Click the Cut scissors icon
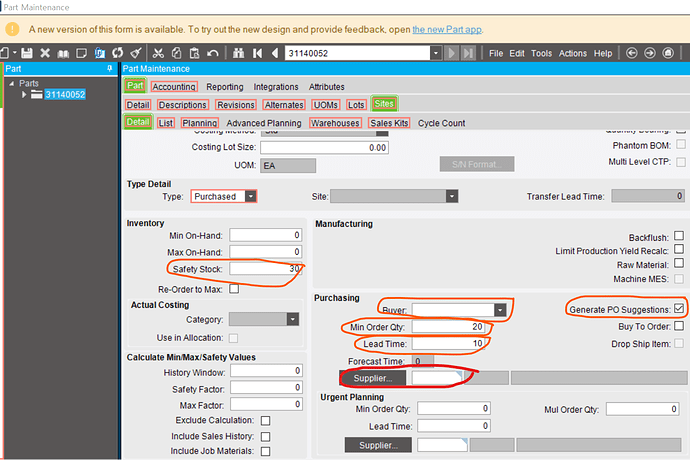This screenshot has height=460, width=690. tap(158, 53)
